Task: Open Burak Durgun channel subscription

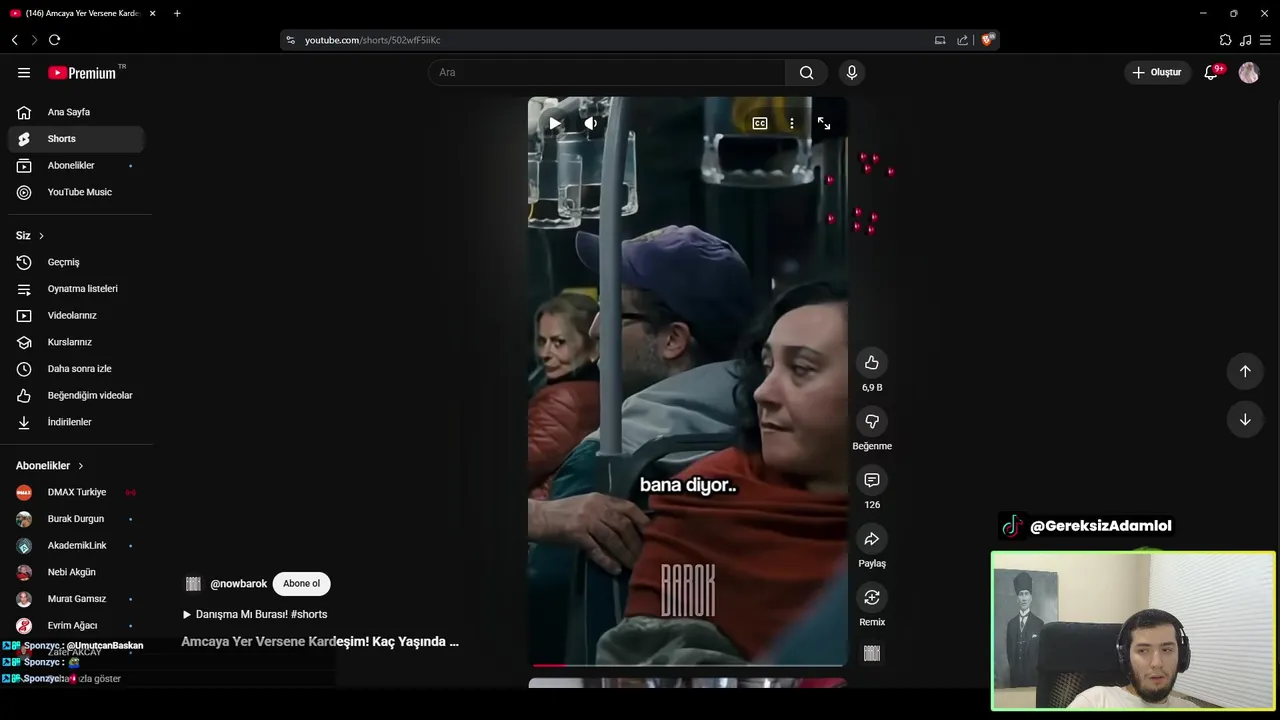Action: (x=76, y=519)
